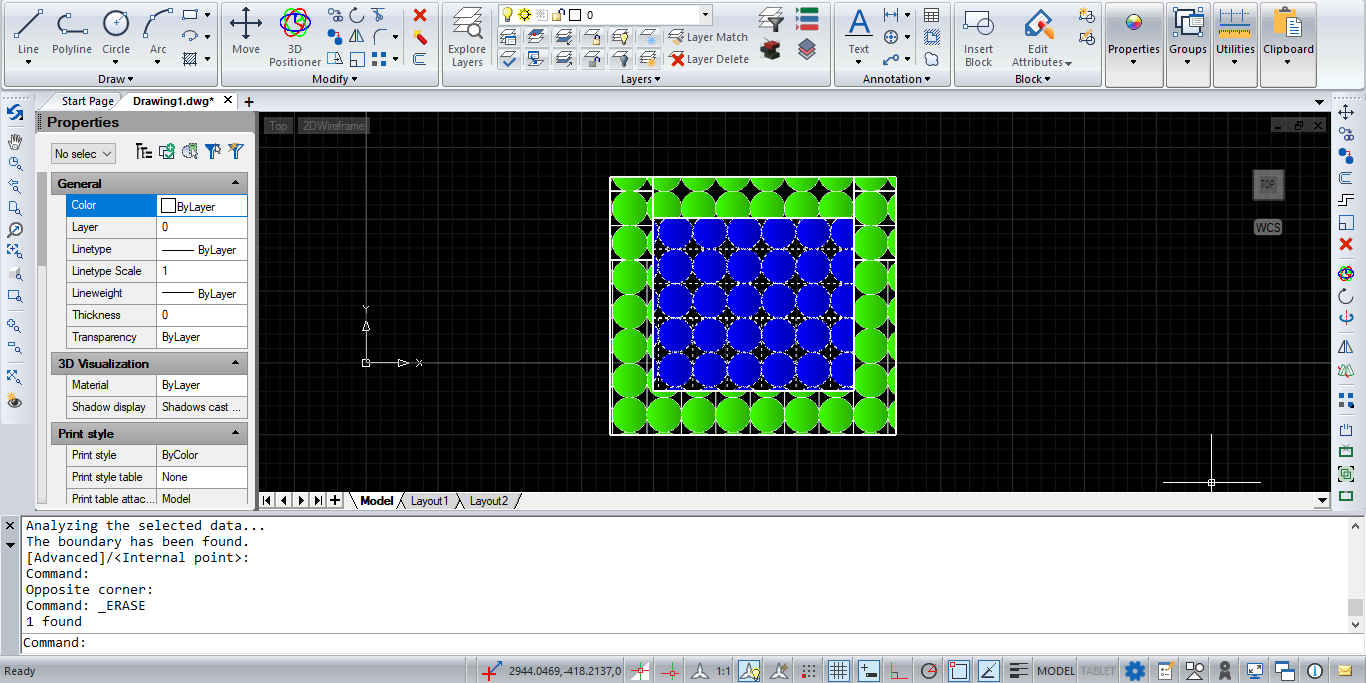Click the Fillet tool icon
This screenshot has height=683, width=1366.
pos(380,37)
